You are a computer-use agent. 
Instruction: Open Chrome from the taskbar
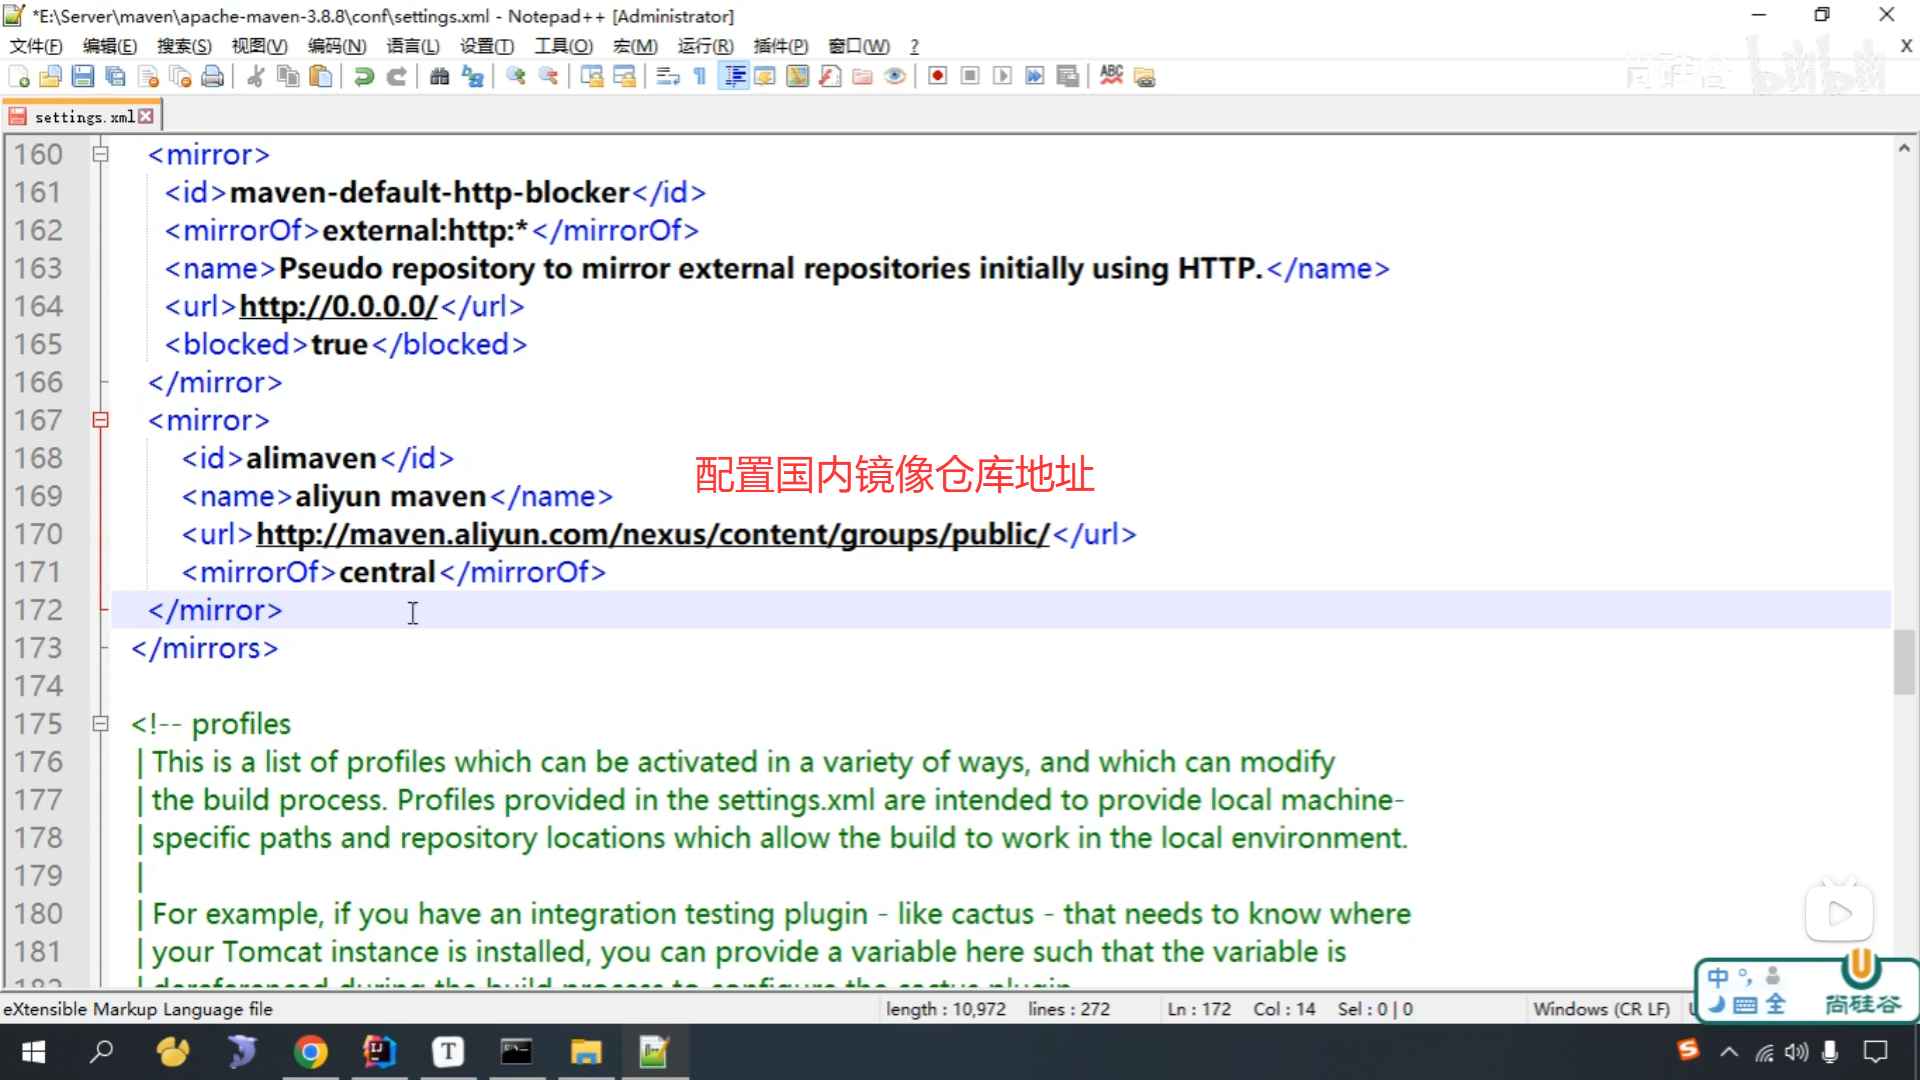[311, 1052]
